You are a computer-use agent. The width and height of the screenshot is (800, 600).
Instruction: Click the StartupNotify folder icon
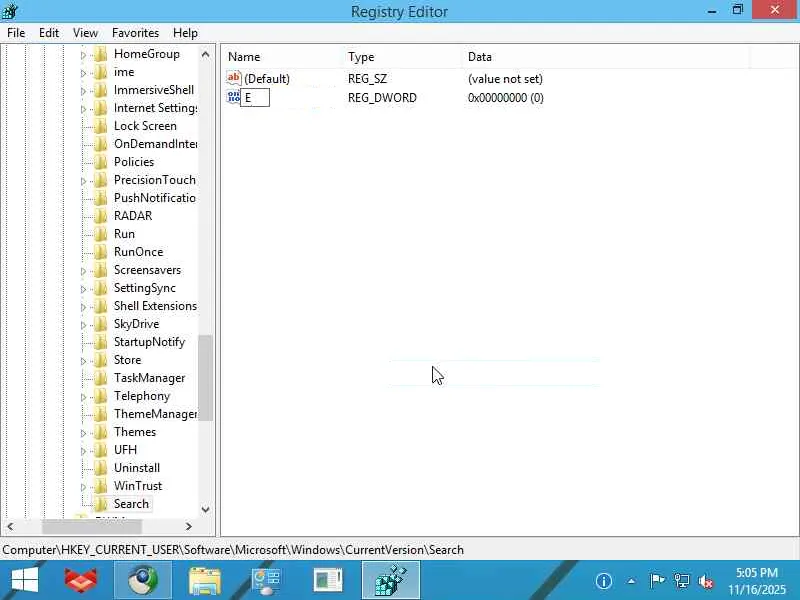click(101, 342)
